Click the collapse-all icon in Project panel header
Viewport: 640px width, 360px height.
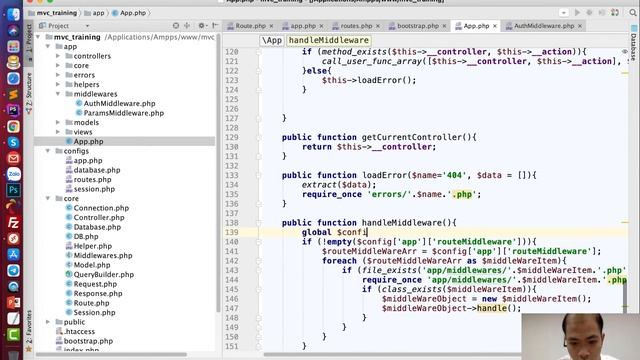(x=187, y=26)
